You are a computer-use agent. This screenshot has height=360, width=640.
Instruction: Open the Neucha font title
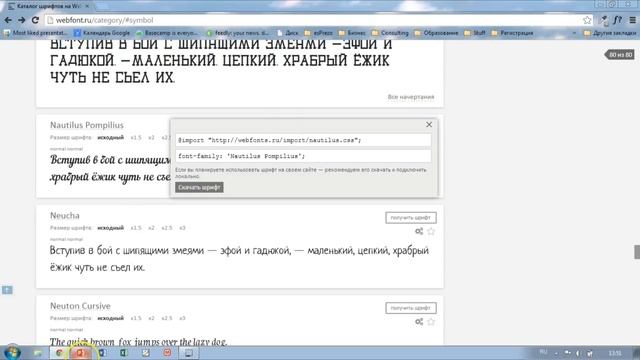[x=64, y=215]
